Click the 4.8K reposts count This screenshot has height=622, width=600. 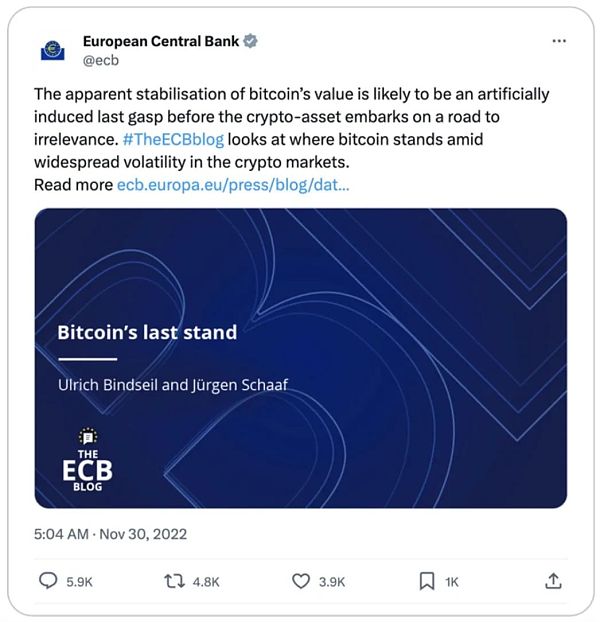pyautogui.click(x=205, y=581)
